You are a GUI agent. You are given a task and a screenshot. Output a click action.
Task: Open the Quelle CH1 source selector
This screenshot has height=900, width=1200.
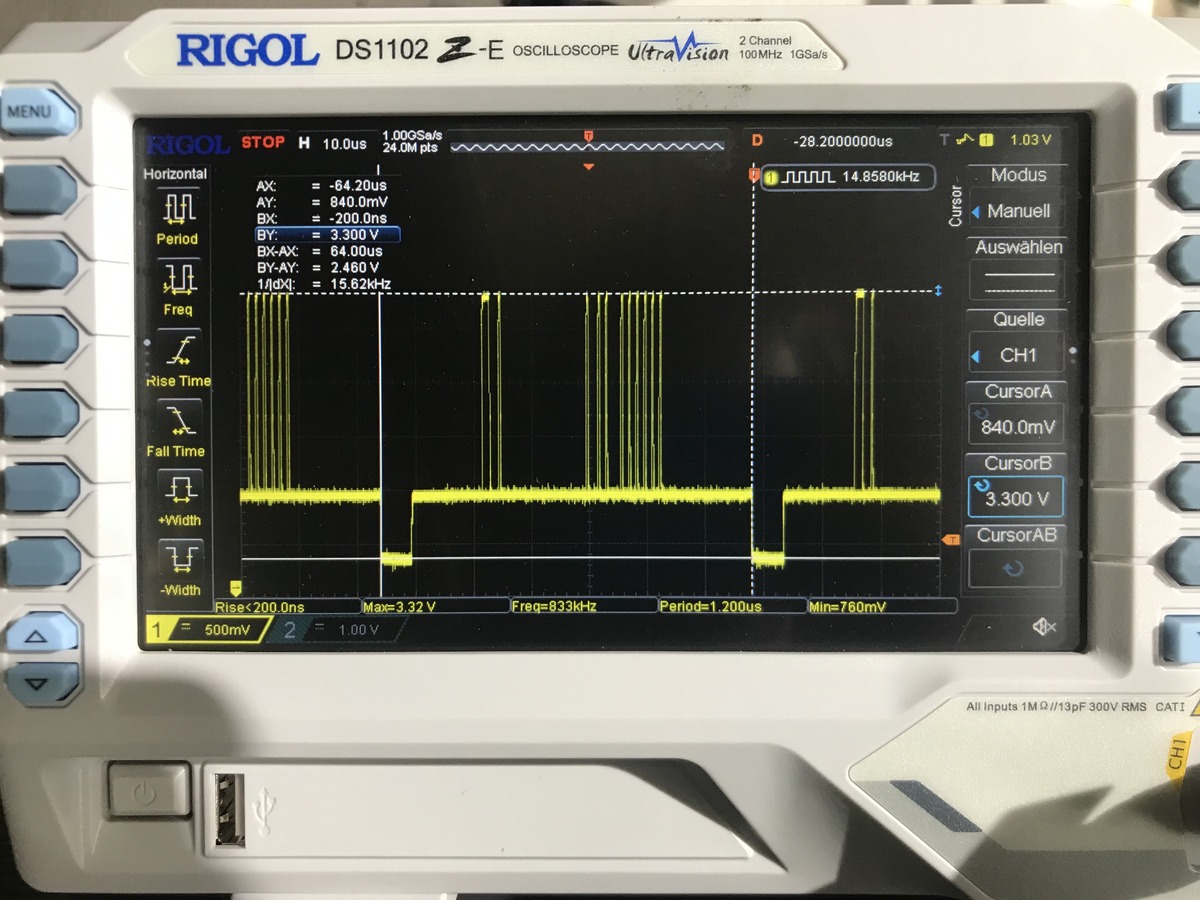[x=1017, y=340]
